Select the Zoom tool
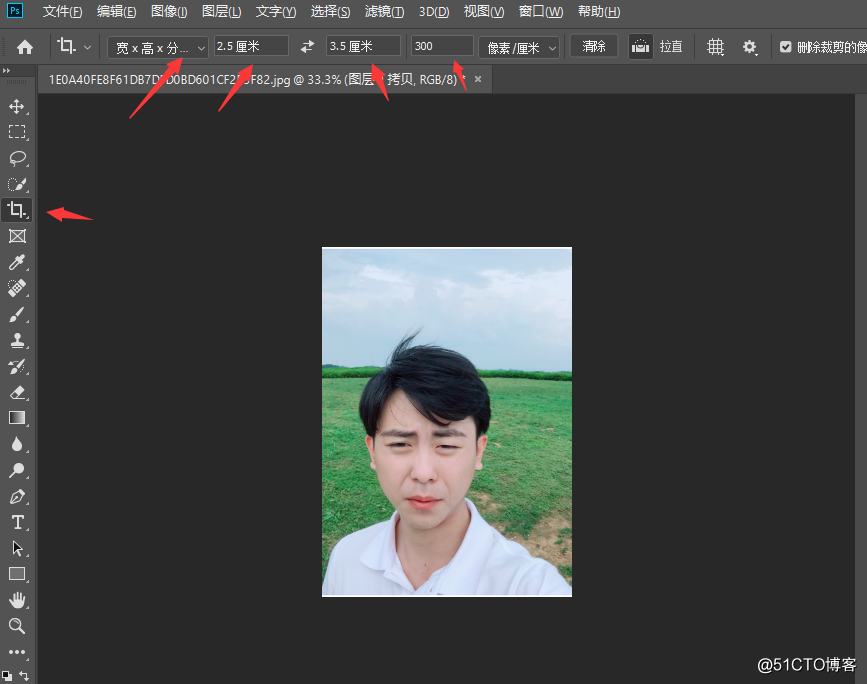The image size is (867, 684). (17, 626)
